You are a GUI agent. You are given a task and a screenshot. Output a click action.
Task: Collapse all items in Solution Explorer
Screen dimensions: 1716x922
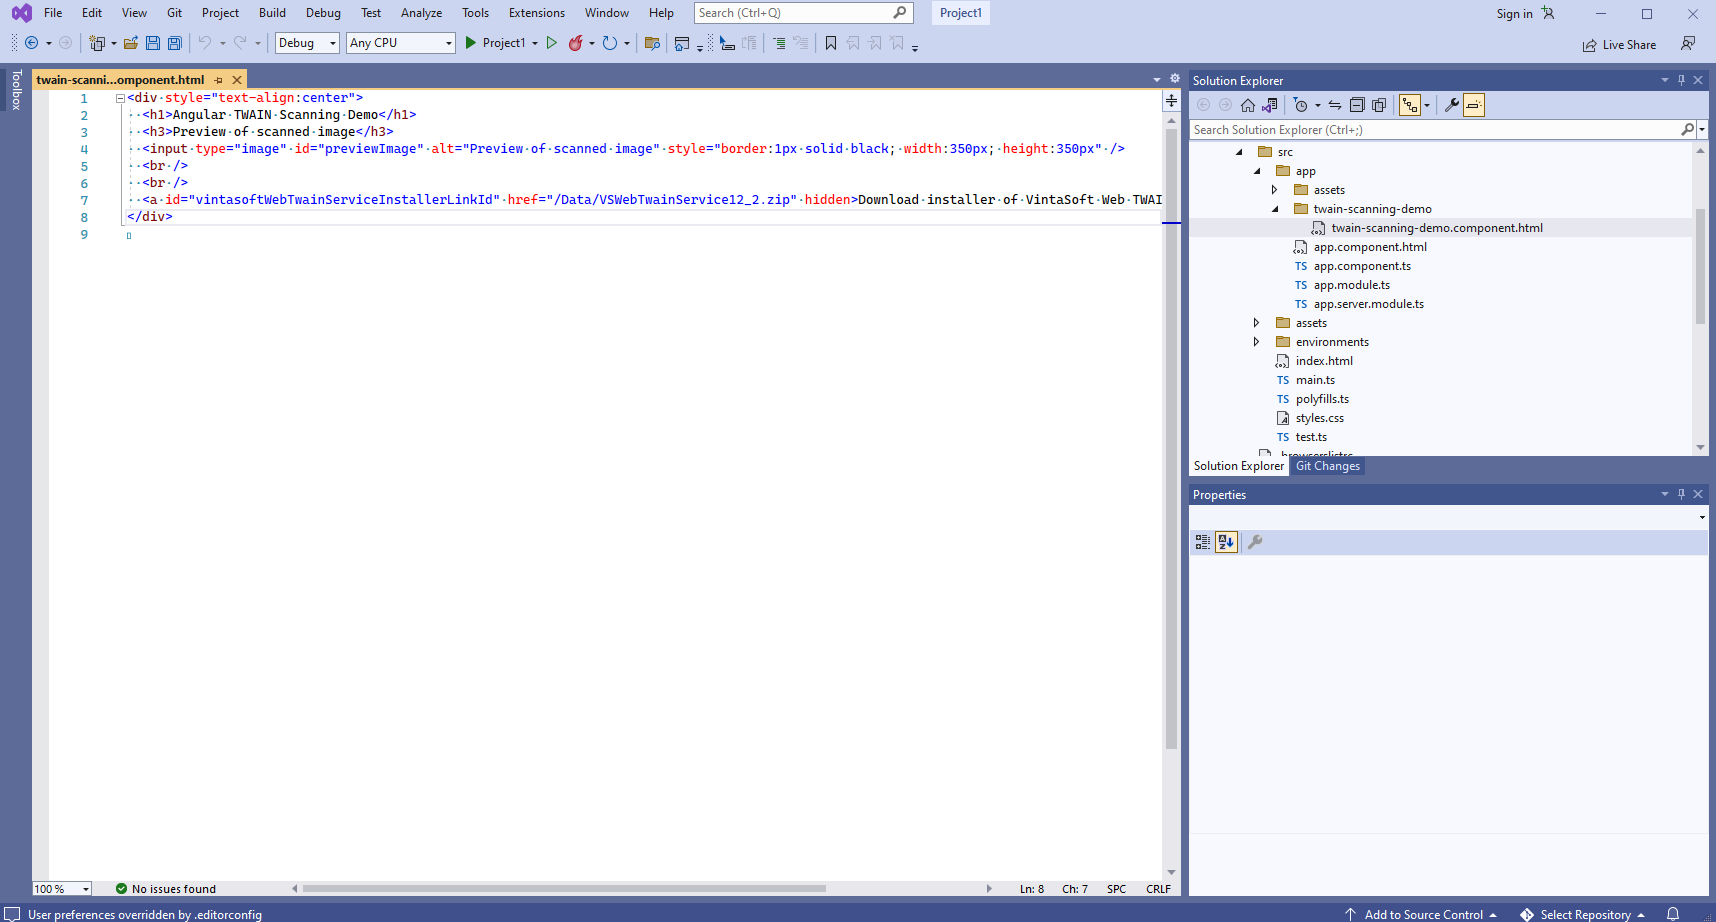click(1357, 105)
